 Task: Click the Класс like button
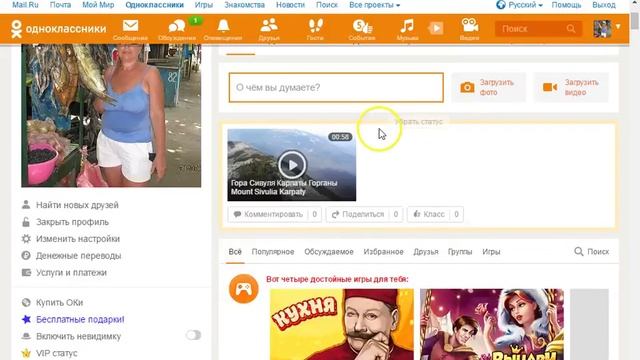[435, 214]
